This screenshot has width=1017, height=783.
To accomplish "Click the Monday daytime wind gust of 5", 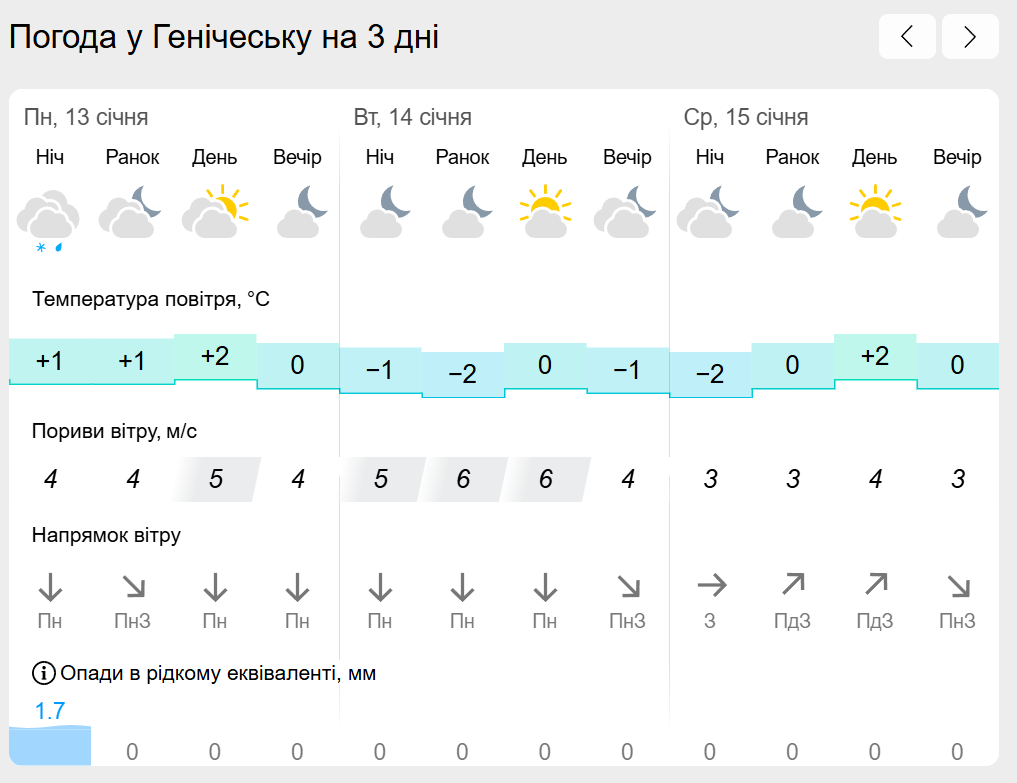I will click(x=216, y=479).
